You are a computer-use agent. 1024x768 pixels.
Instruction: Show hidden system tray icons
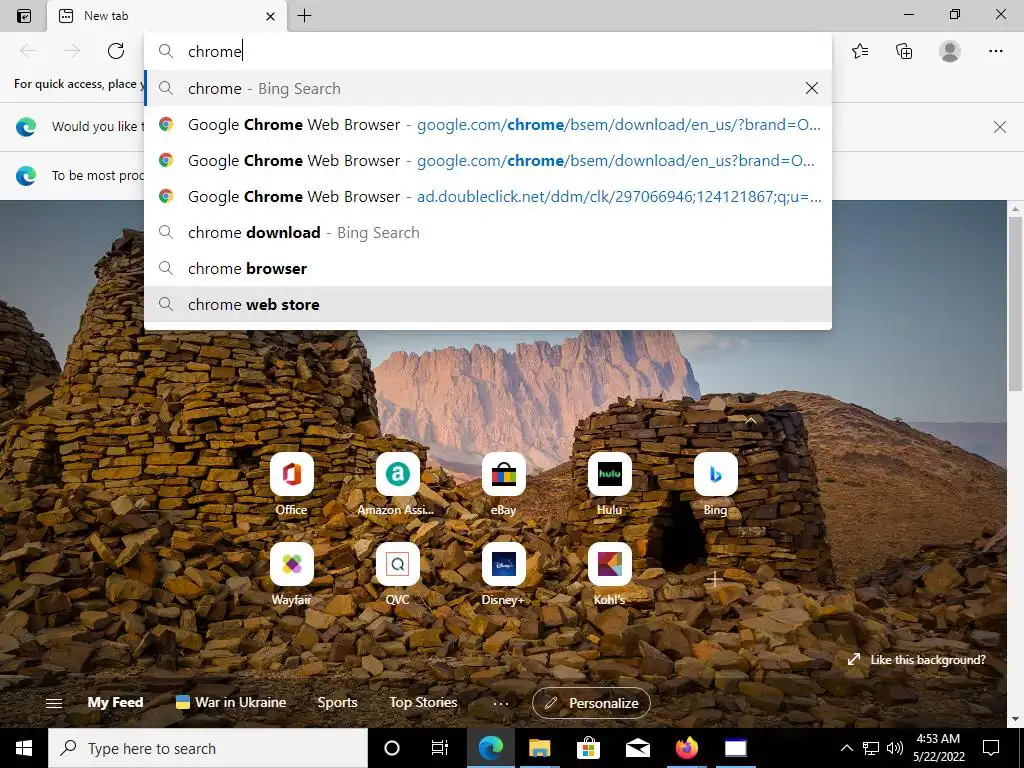point(846,748)
